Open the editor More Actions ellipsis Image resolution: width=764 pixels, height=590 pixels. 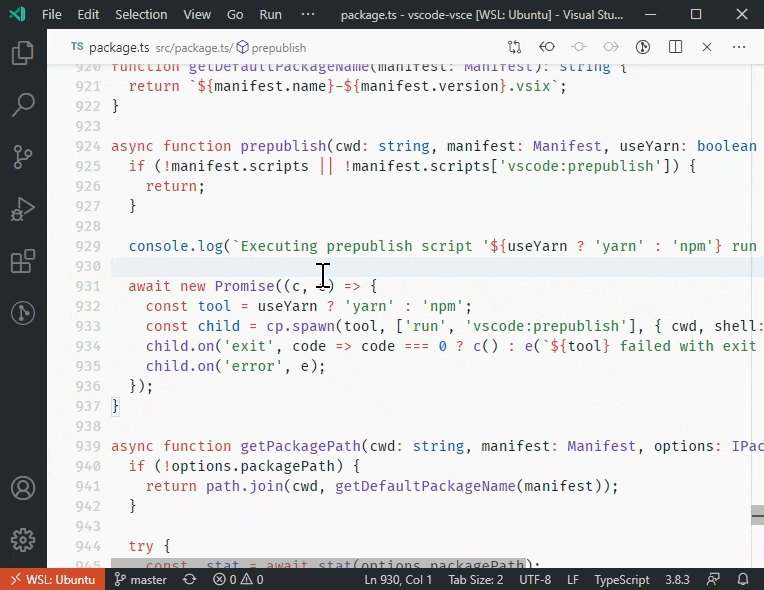click(739, 47)
